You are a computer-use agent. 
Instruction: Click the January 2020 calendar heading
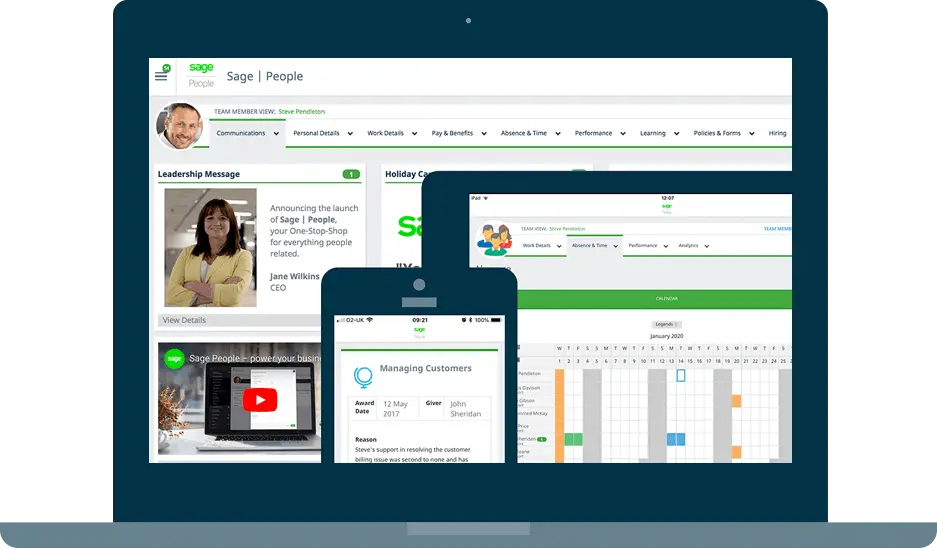pyautogui.click(x=666, y=336)
